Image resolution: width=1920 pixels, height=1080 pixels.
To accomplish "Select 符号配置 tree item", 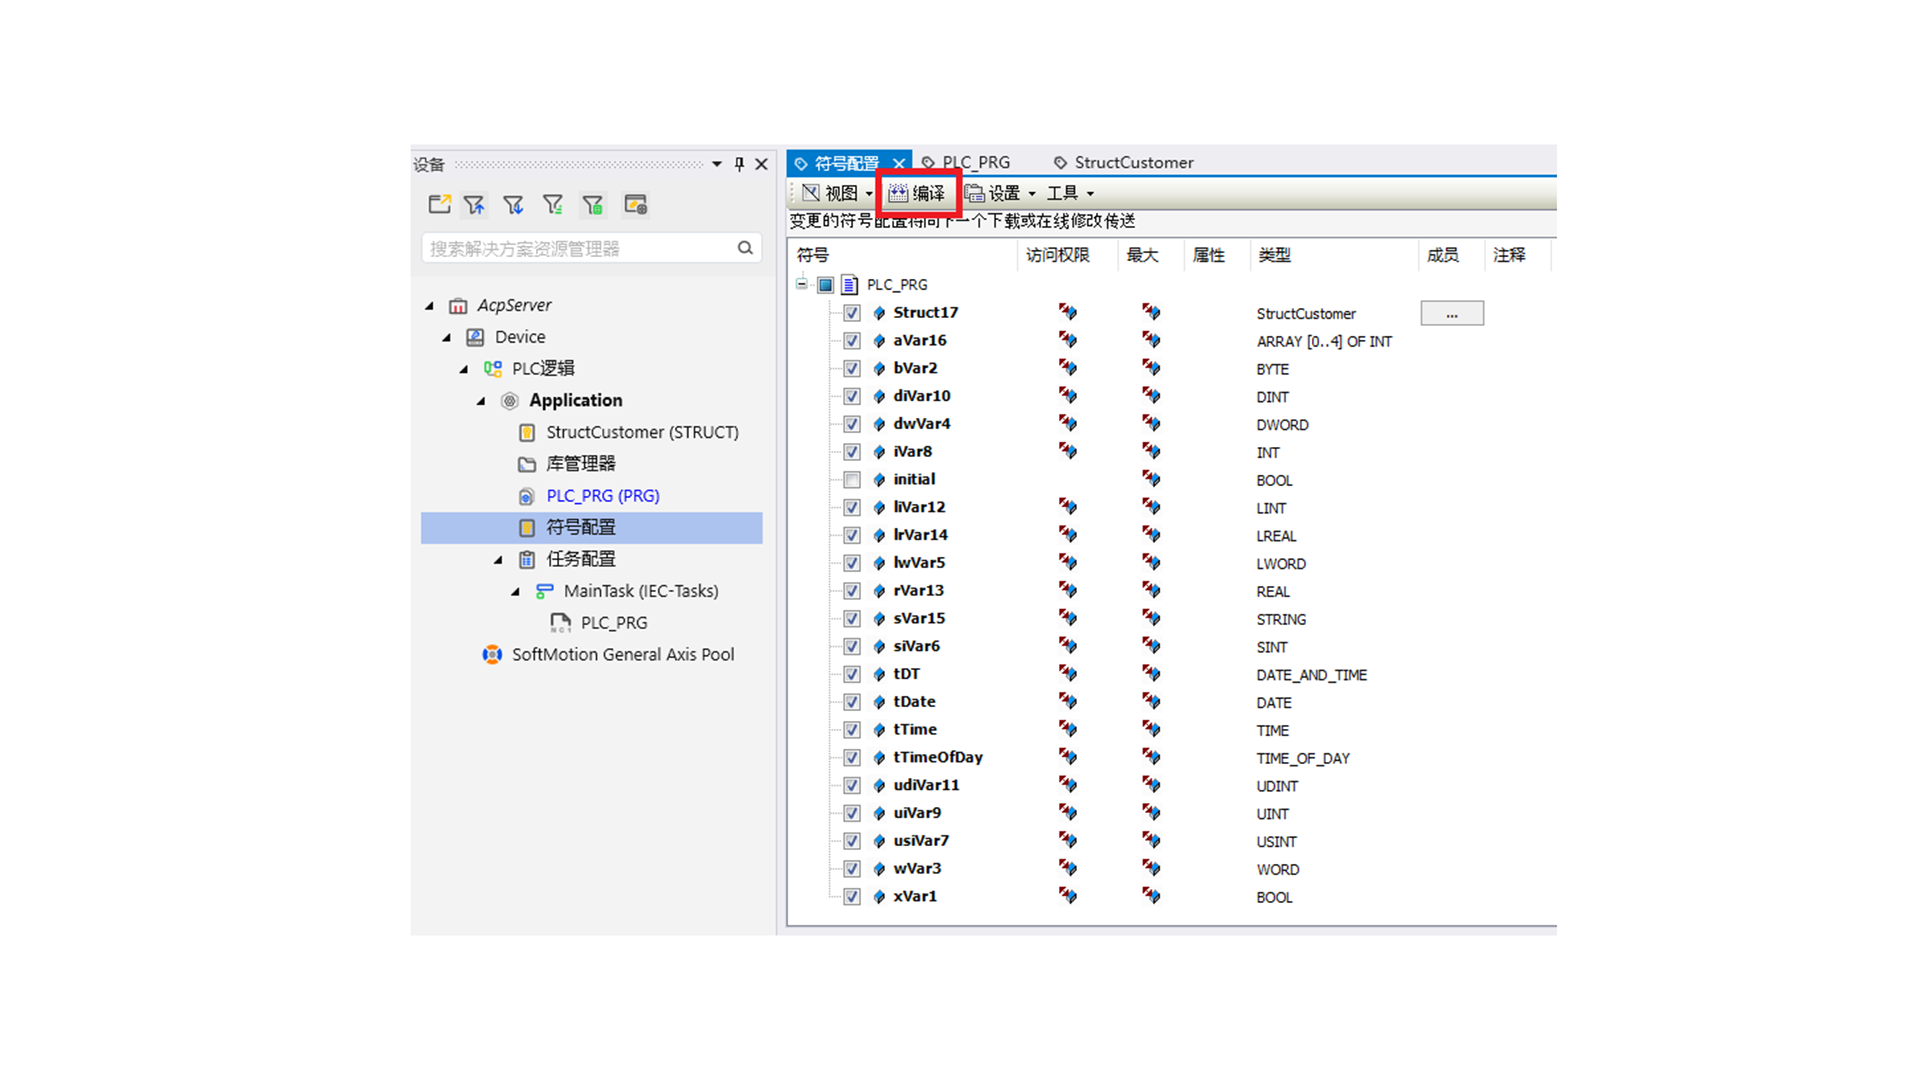I will click(591, 528).
